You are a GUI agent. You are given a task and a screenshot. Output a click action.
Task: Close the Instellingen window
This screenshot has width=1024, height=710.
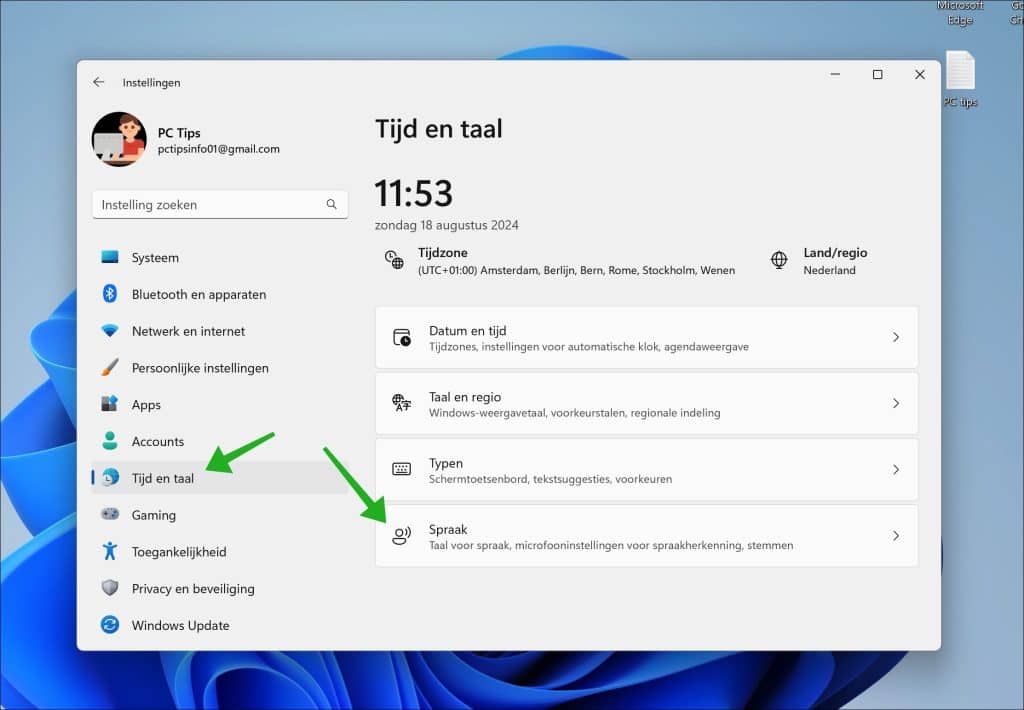click(x=920, y=74)
